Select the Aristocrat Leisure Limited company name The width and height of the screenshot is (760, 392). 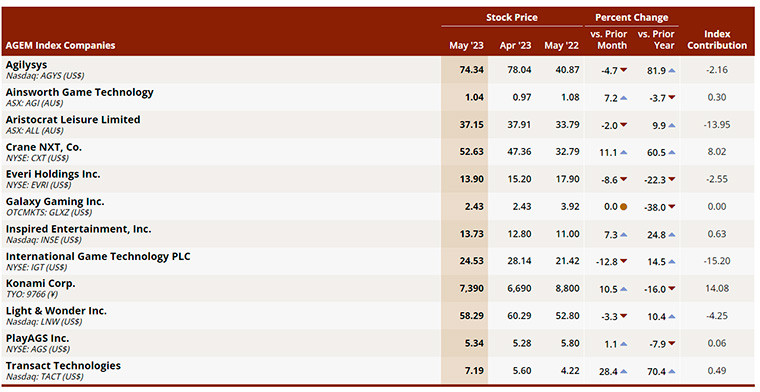click(73, 120)
